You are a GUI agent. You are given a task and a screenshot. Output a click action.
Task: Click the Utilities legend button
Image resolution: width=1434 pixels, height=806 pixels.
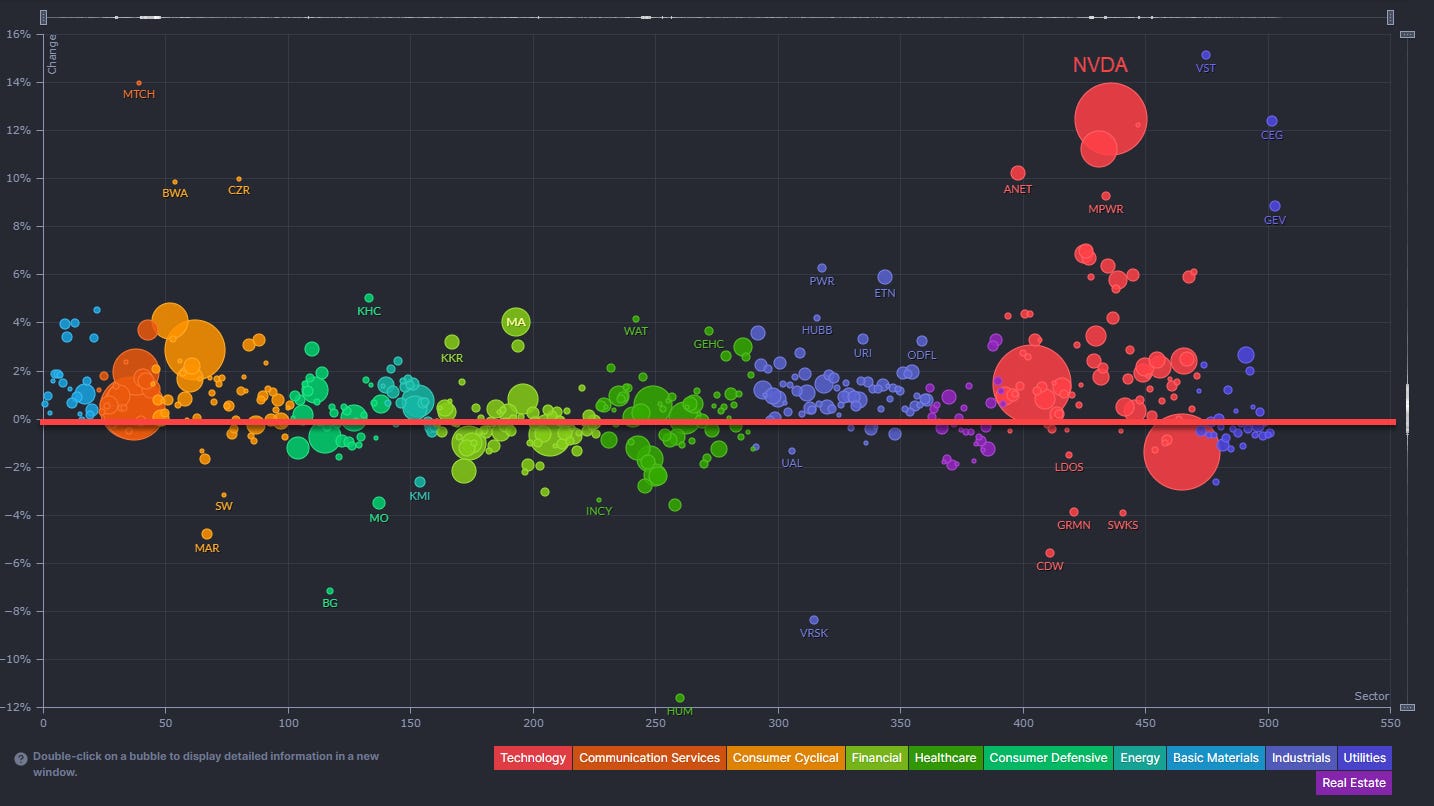[x=1364, y=758]
